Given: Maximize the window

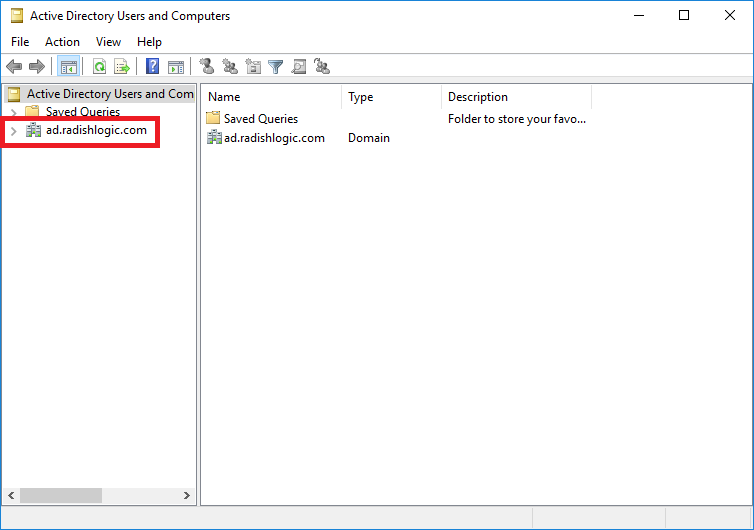Looking at the screenshot, I should (684, 15).
